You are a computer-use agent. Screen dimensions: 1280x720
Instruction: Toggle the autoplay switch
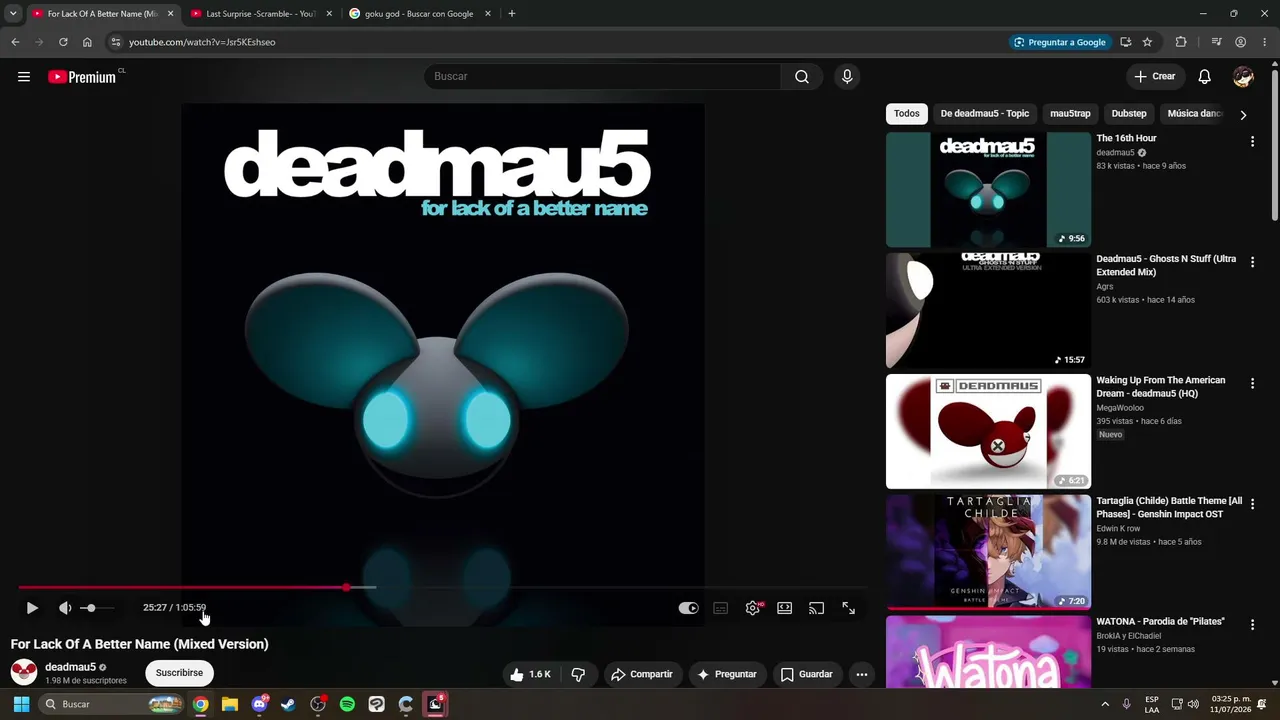688,608
